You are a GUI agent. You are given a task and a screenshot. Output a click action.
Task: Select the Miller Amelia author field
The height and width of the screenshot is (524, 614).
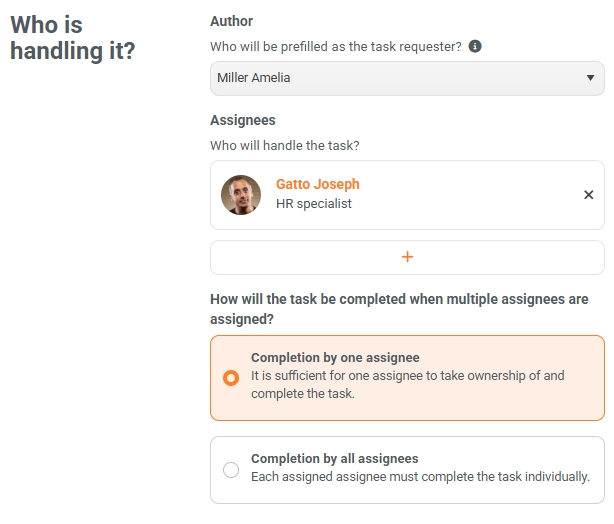[x=407, y=78]
